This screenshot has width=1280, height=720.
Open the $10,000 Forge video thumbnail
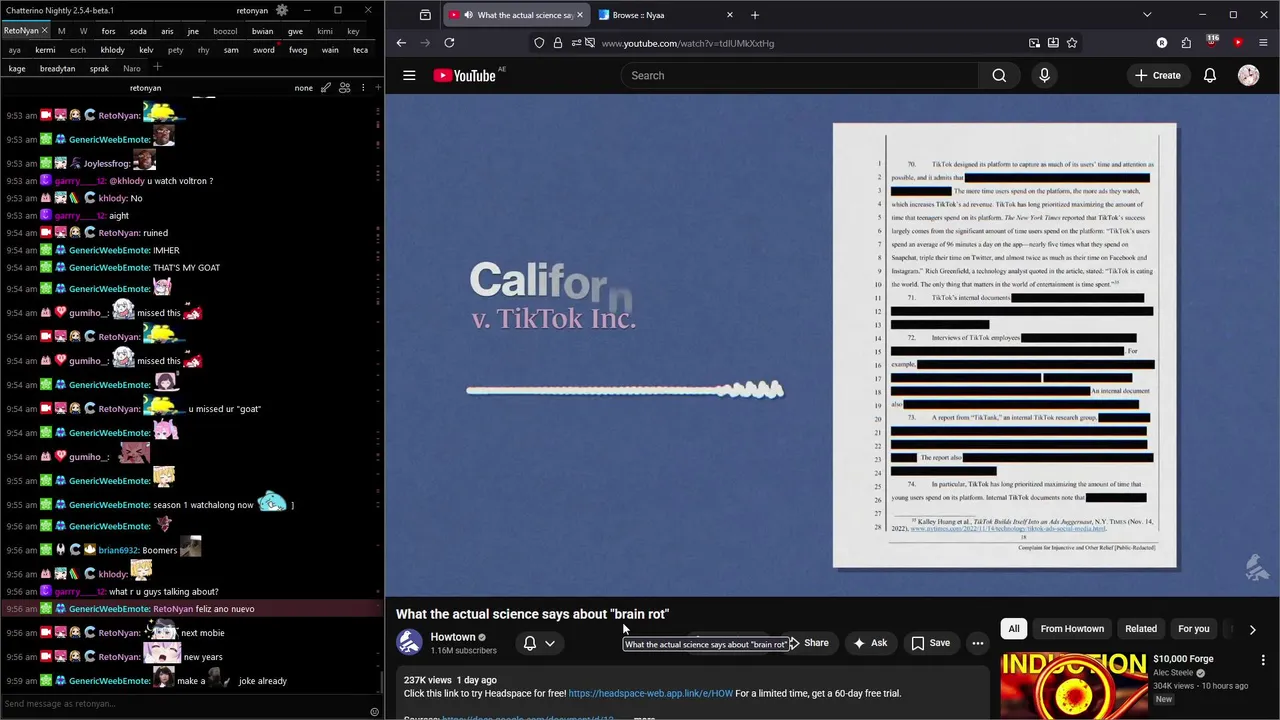pos(1074,686)
